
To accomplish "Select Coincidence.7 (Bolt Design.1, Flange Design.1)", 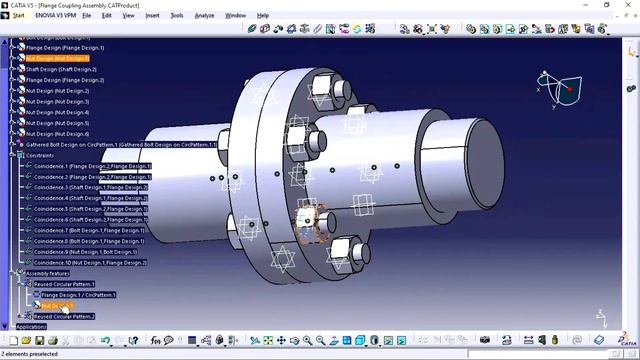I will coord(89,231).
